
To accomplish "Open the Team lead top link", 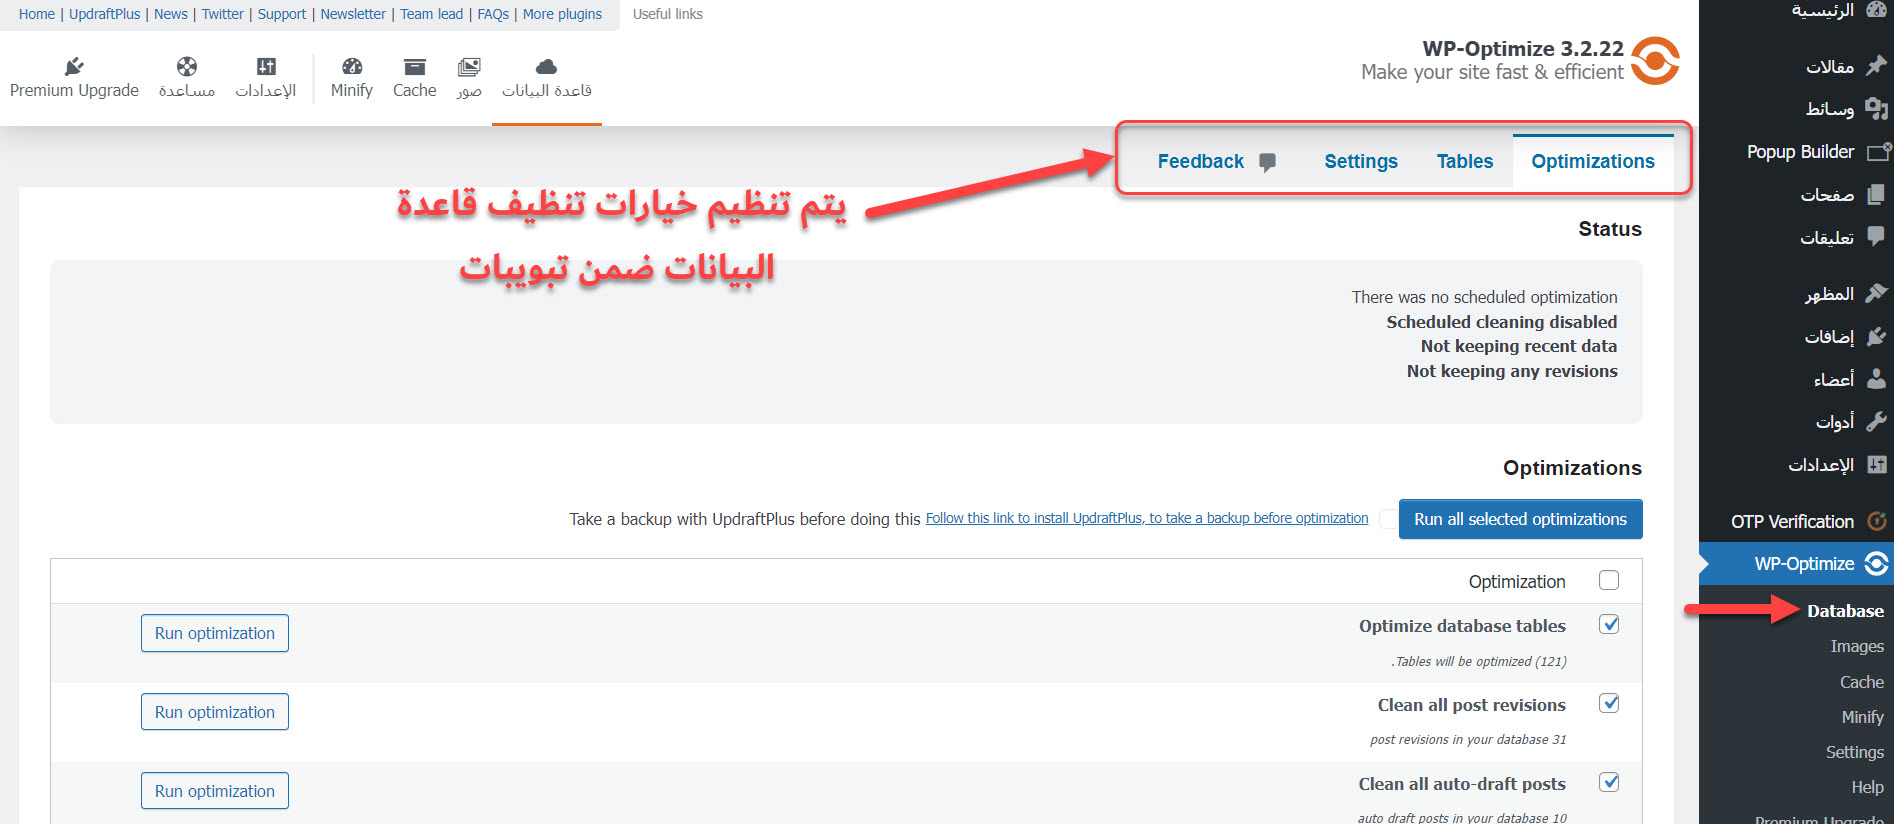I will pos(432,14).
